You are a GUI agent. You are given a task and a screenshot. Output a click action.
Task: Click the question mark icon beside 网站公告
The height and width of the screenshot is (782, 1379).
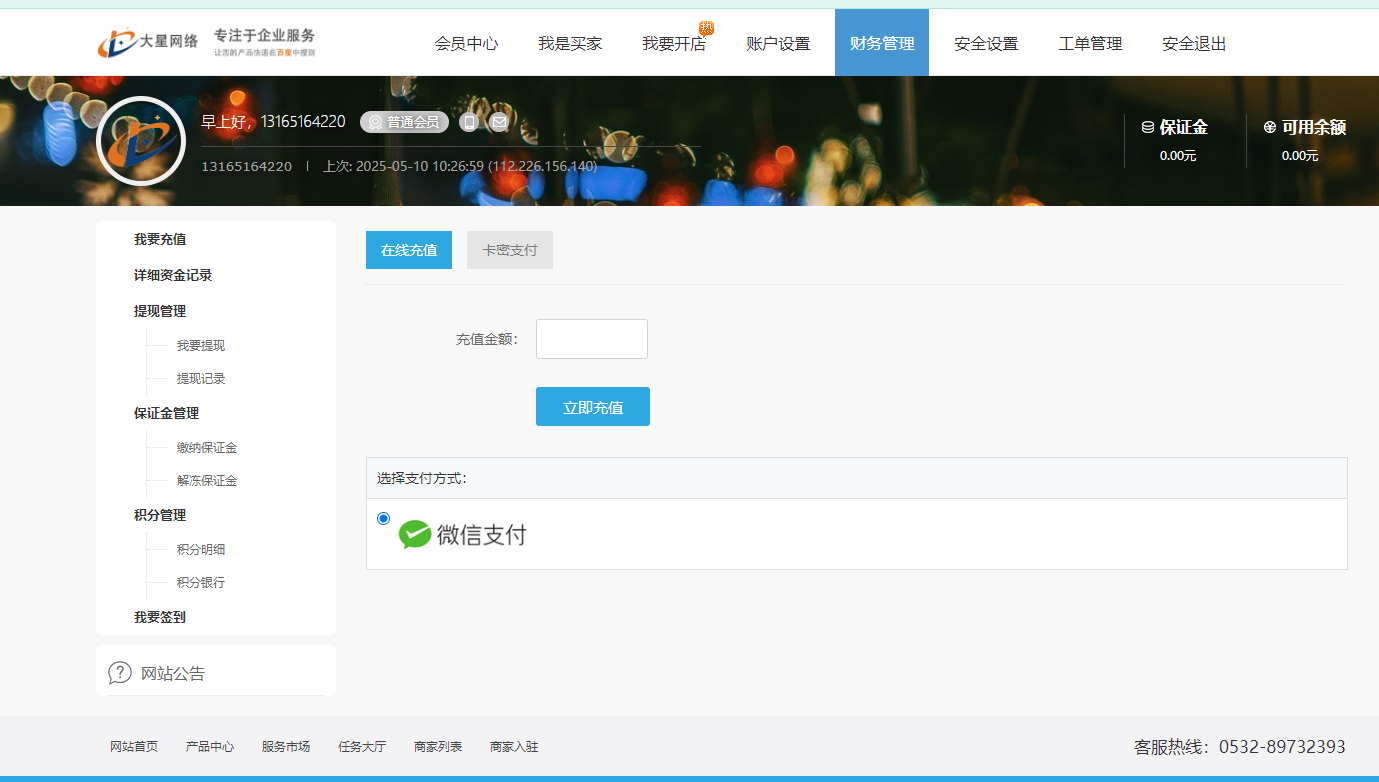pos(120,673)
